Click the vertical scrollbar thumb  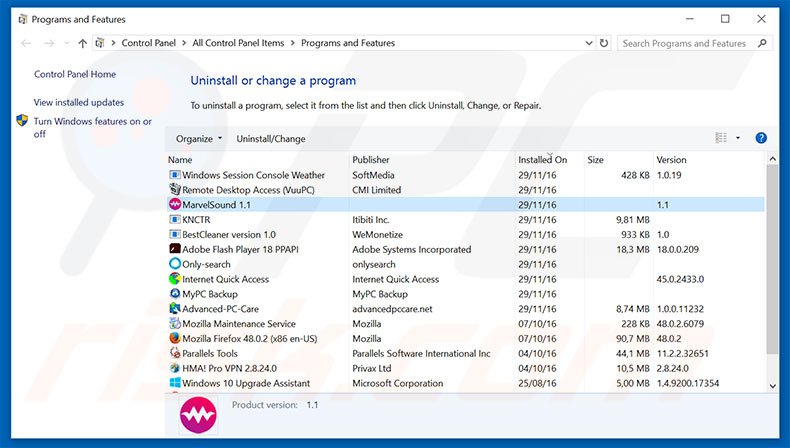pos(772,259)
